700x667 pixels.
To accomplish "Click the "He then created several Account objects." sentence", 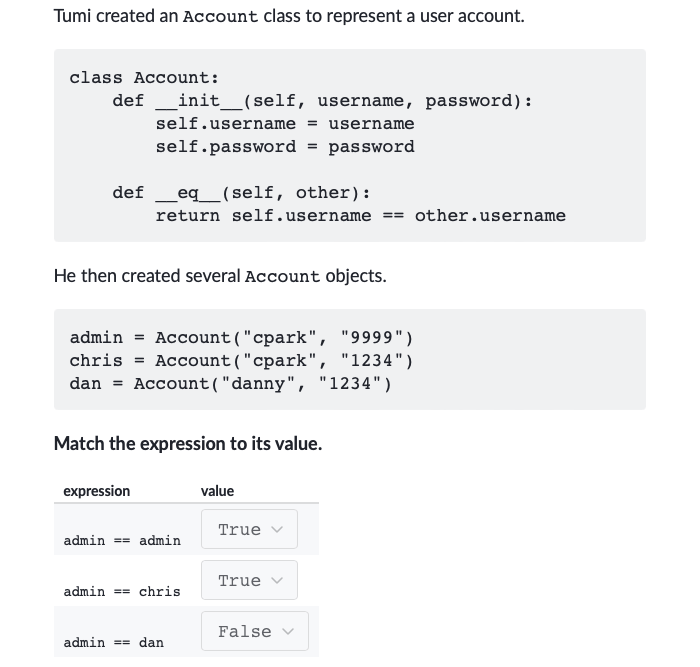I will coord(220,276).
